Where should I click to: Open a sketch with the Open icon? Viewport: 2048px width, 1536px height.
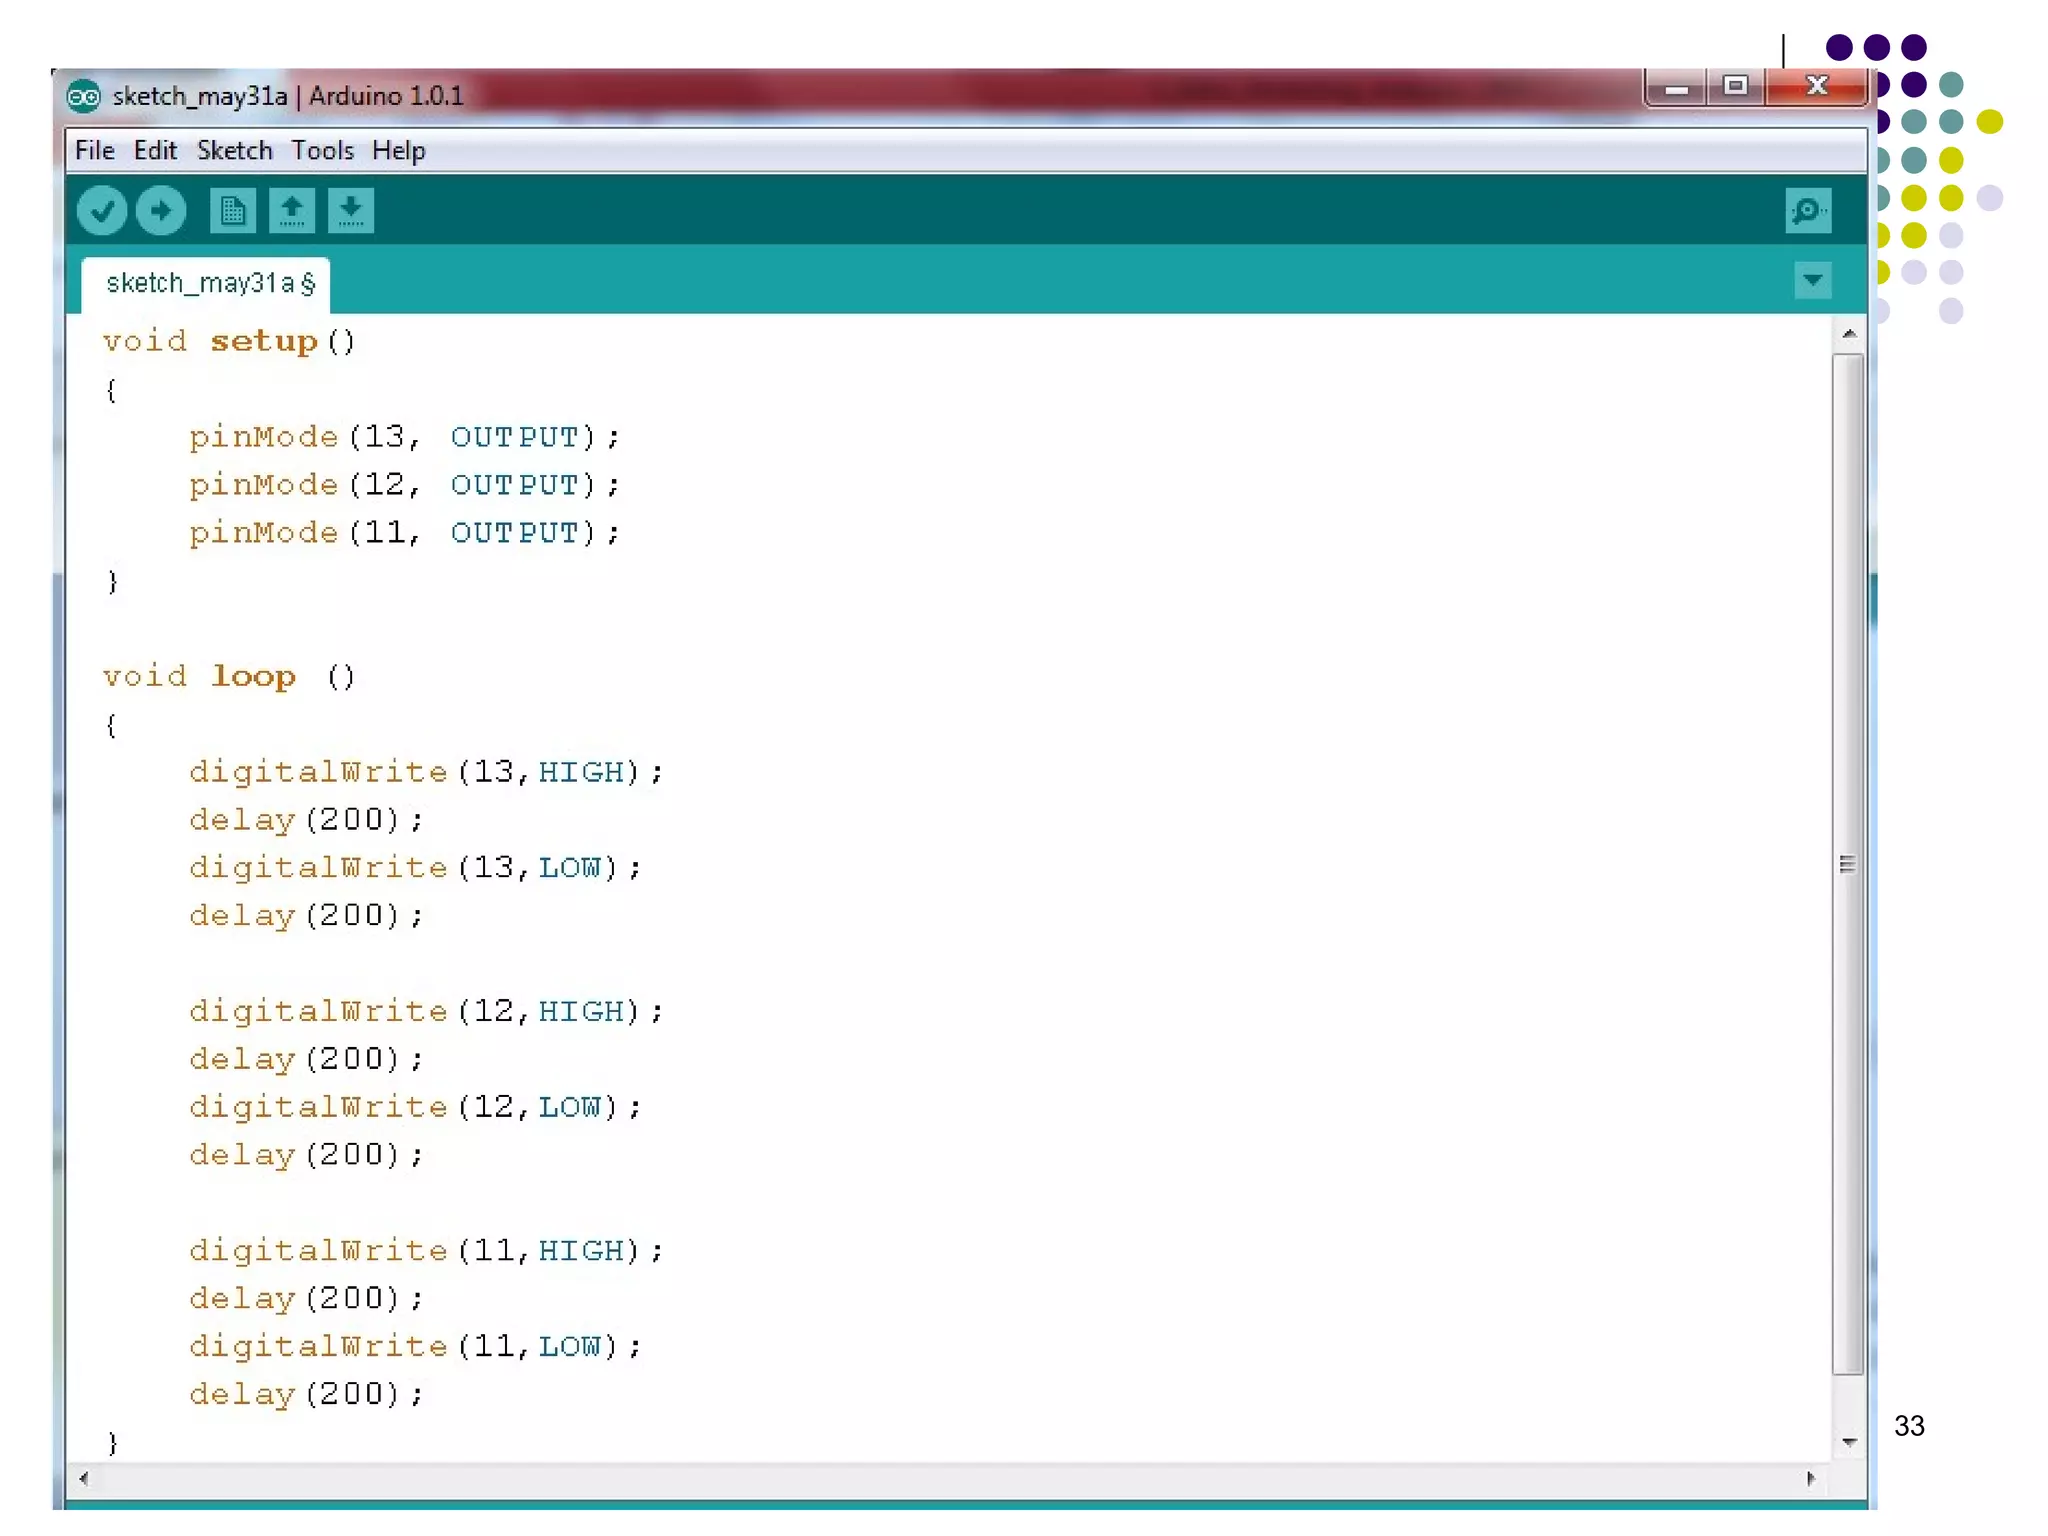(292, 211)
